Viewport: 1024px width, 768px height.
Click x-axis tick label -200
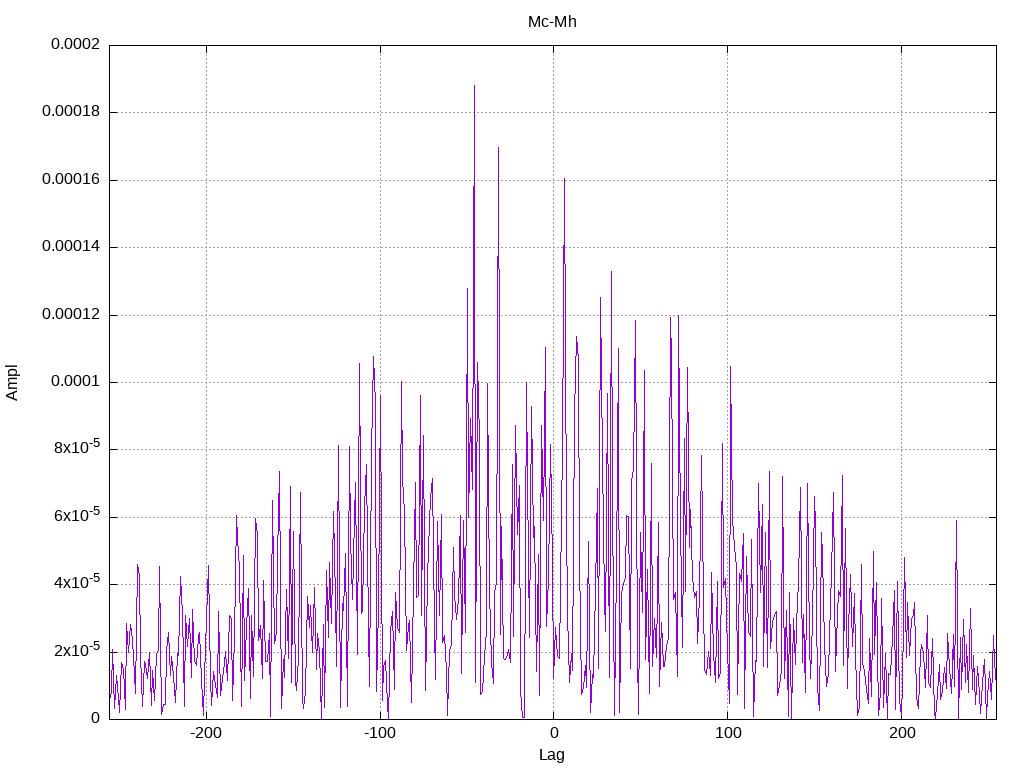(x=206, y=733)
